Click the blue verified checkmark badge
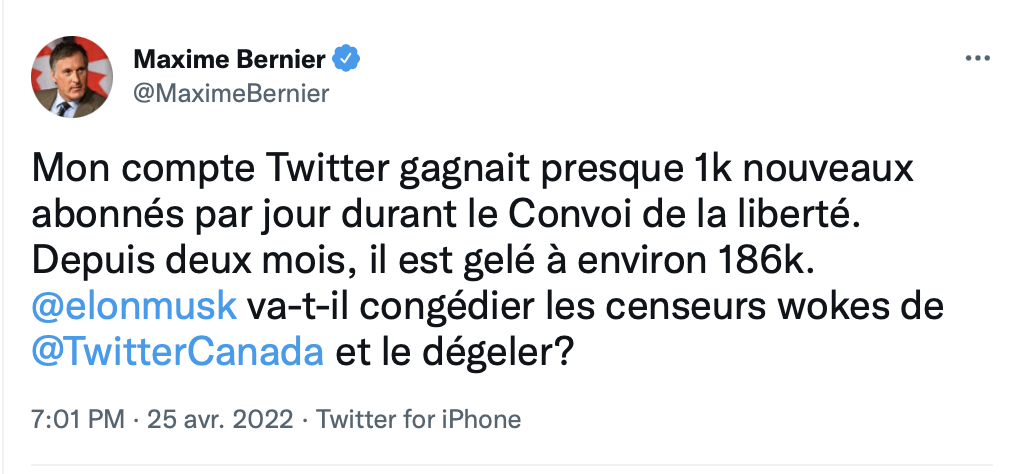Viewport: 1020px width, 474px height. [346, 59]
